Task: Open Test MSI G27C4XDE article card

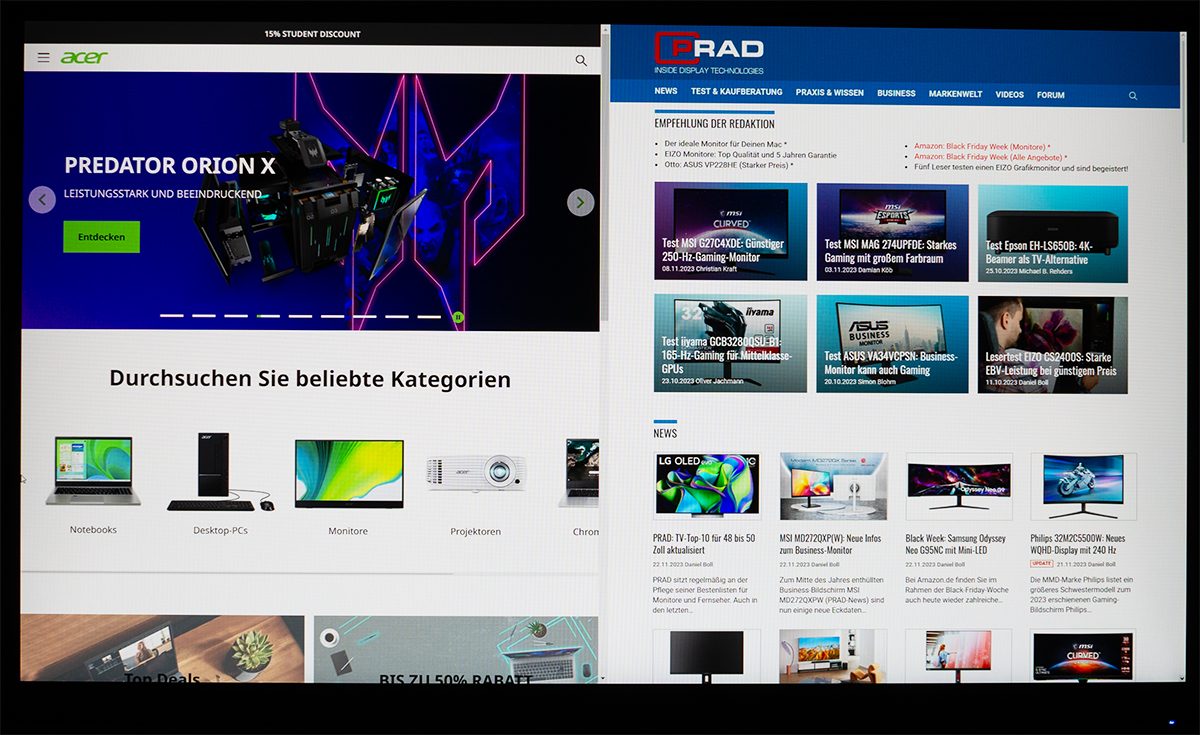Action: (x=730, y=231)
